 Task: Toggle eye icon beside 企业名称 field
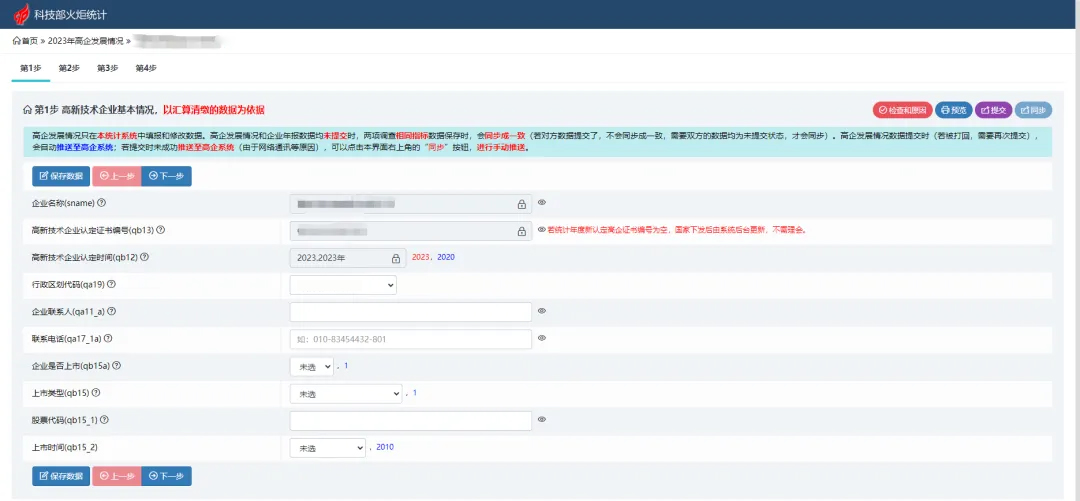click(x=542, y=203)
